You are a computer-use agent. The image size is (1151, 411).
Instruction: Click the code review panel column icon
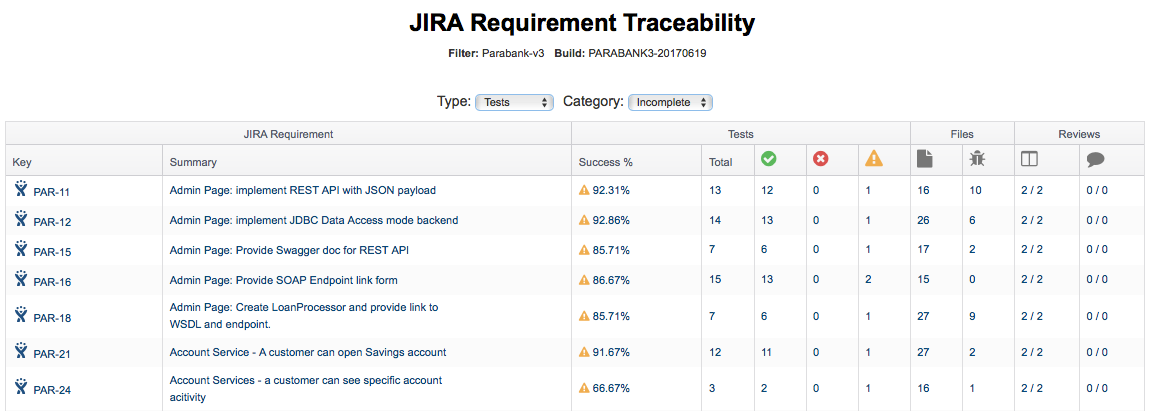1029,159
